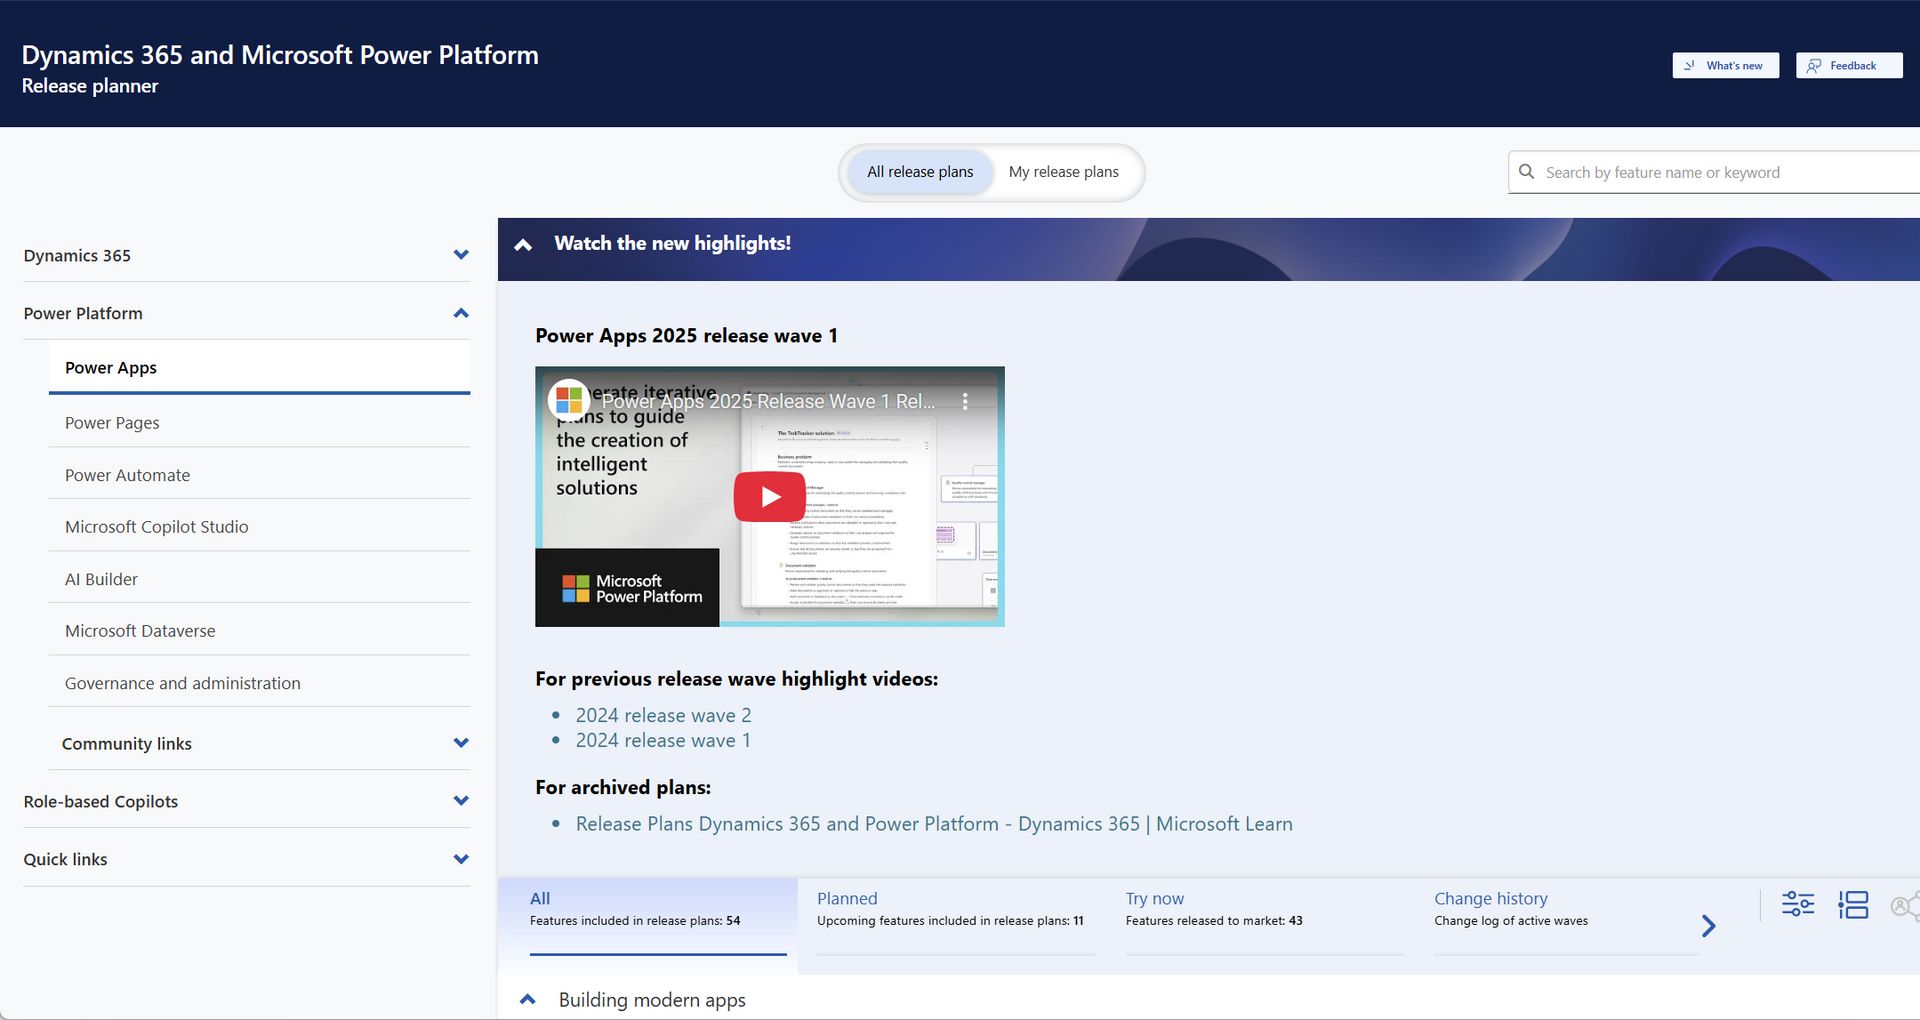Collapse the Building modern apps group
This screenshot has width=1920, height=1020.
tap(528, 1000)
